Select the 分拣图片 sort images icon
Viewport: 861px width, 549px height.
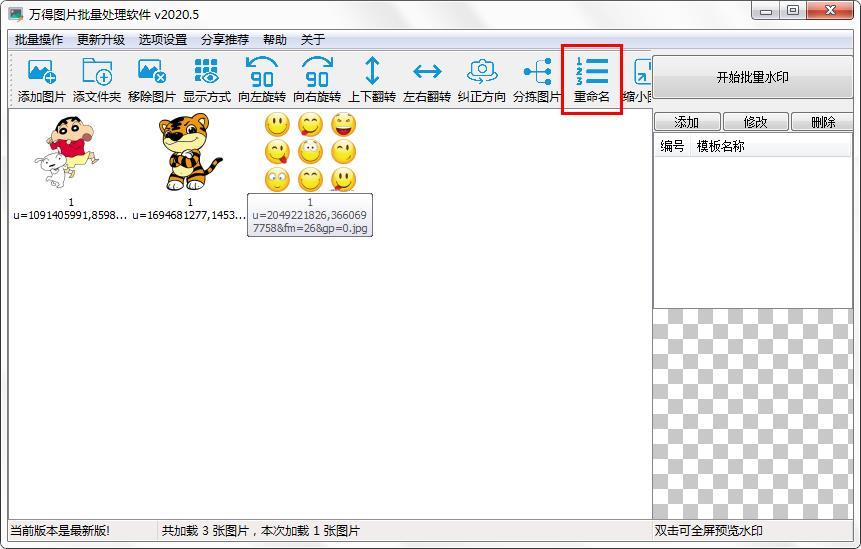(536, 80)
